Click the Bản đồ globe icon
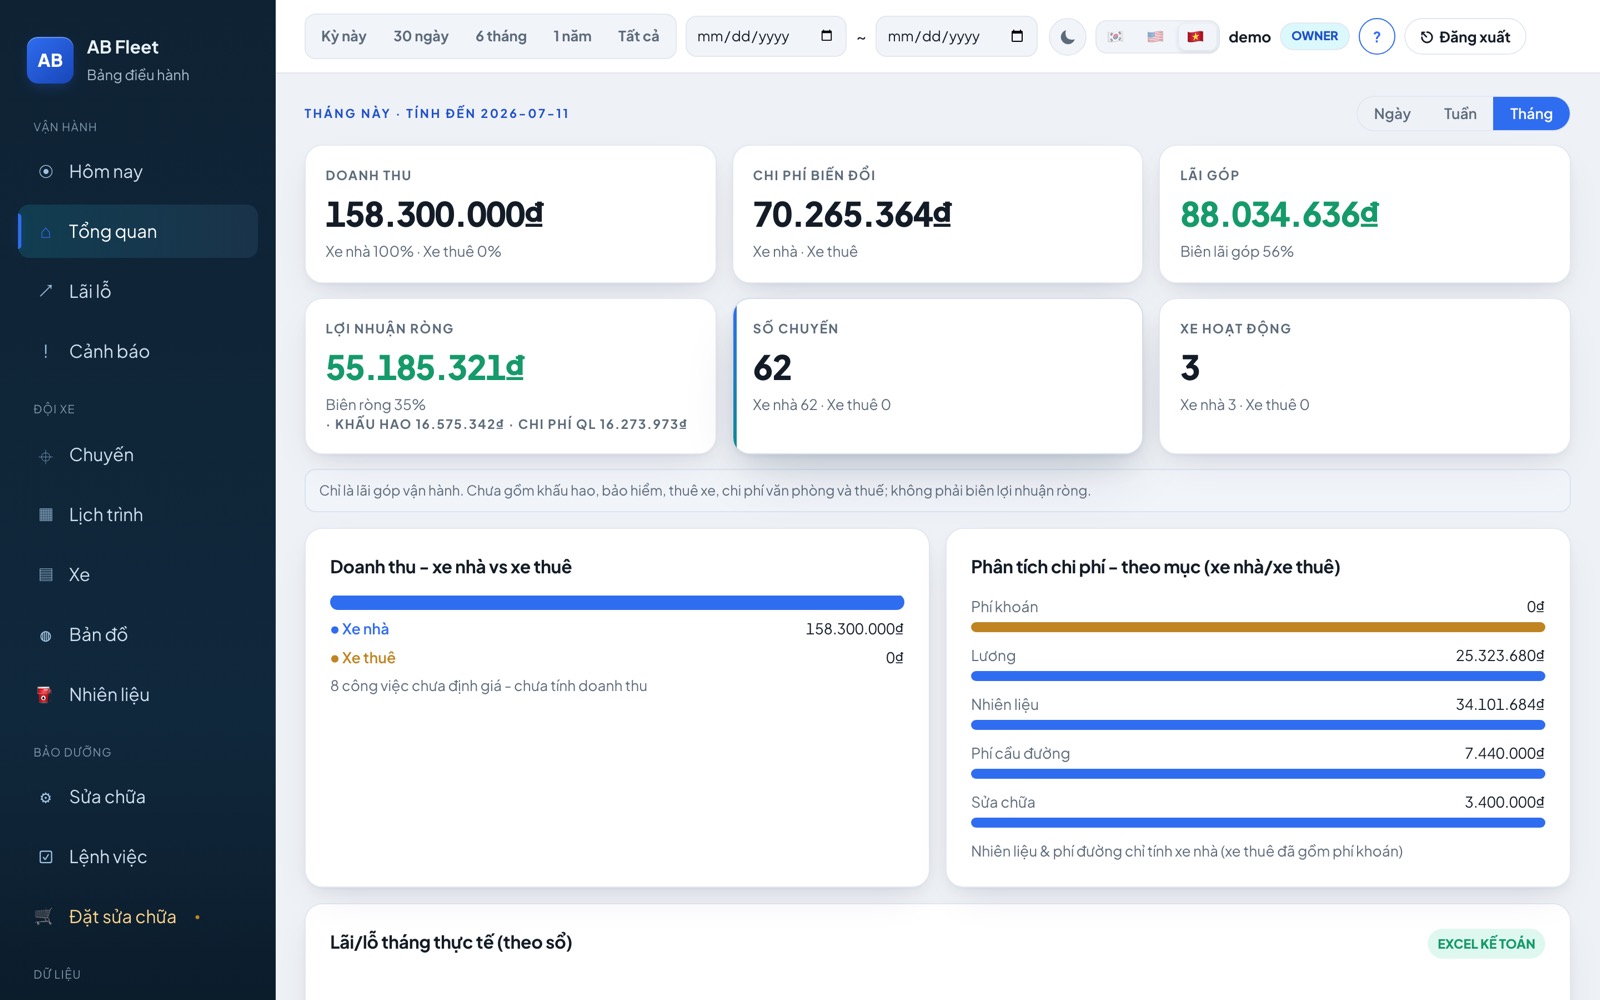Image resolution: width=1600 pixels, height=1000 pixels. pyautogui.click(x=46, y=635)
